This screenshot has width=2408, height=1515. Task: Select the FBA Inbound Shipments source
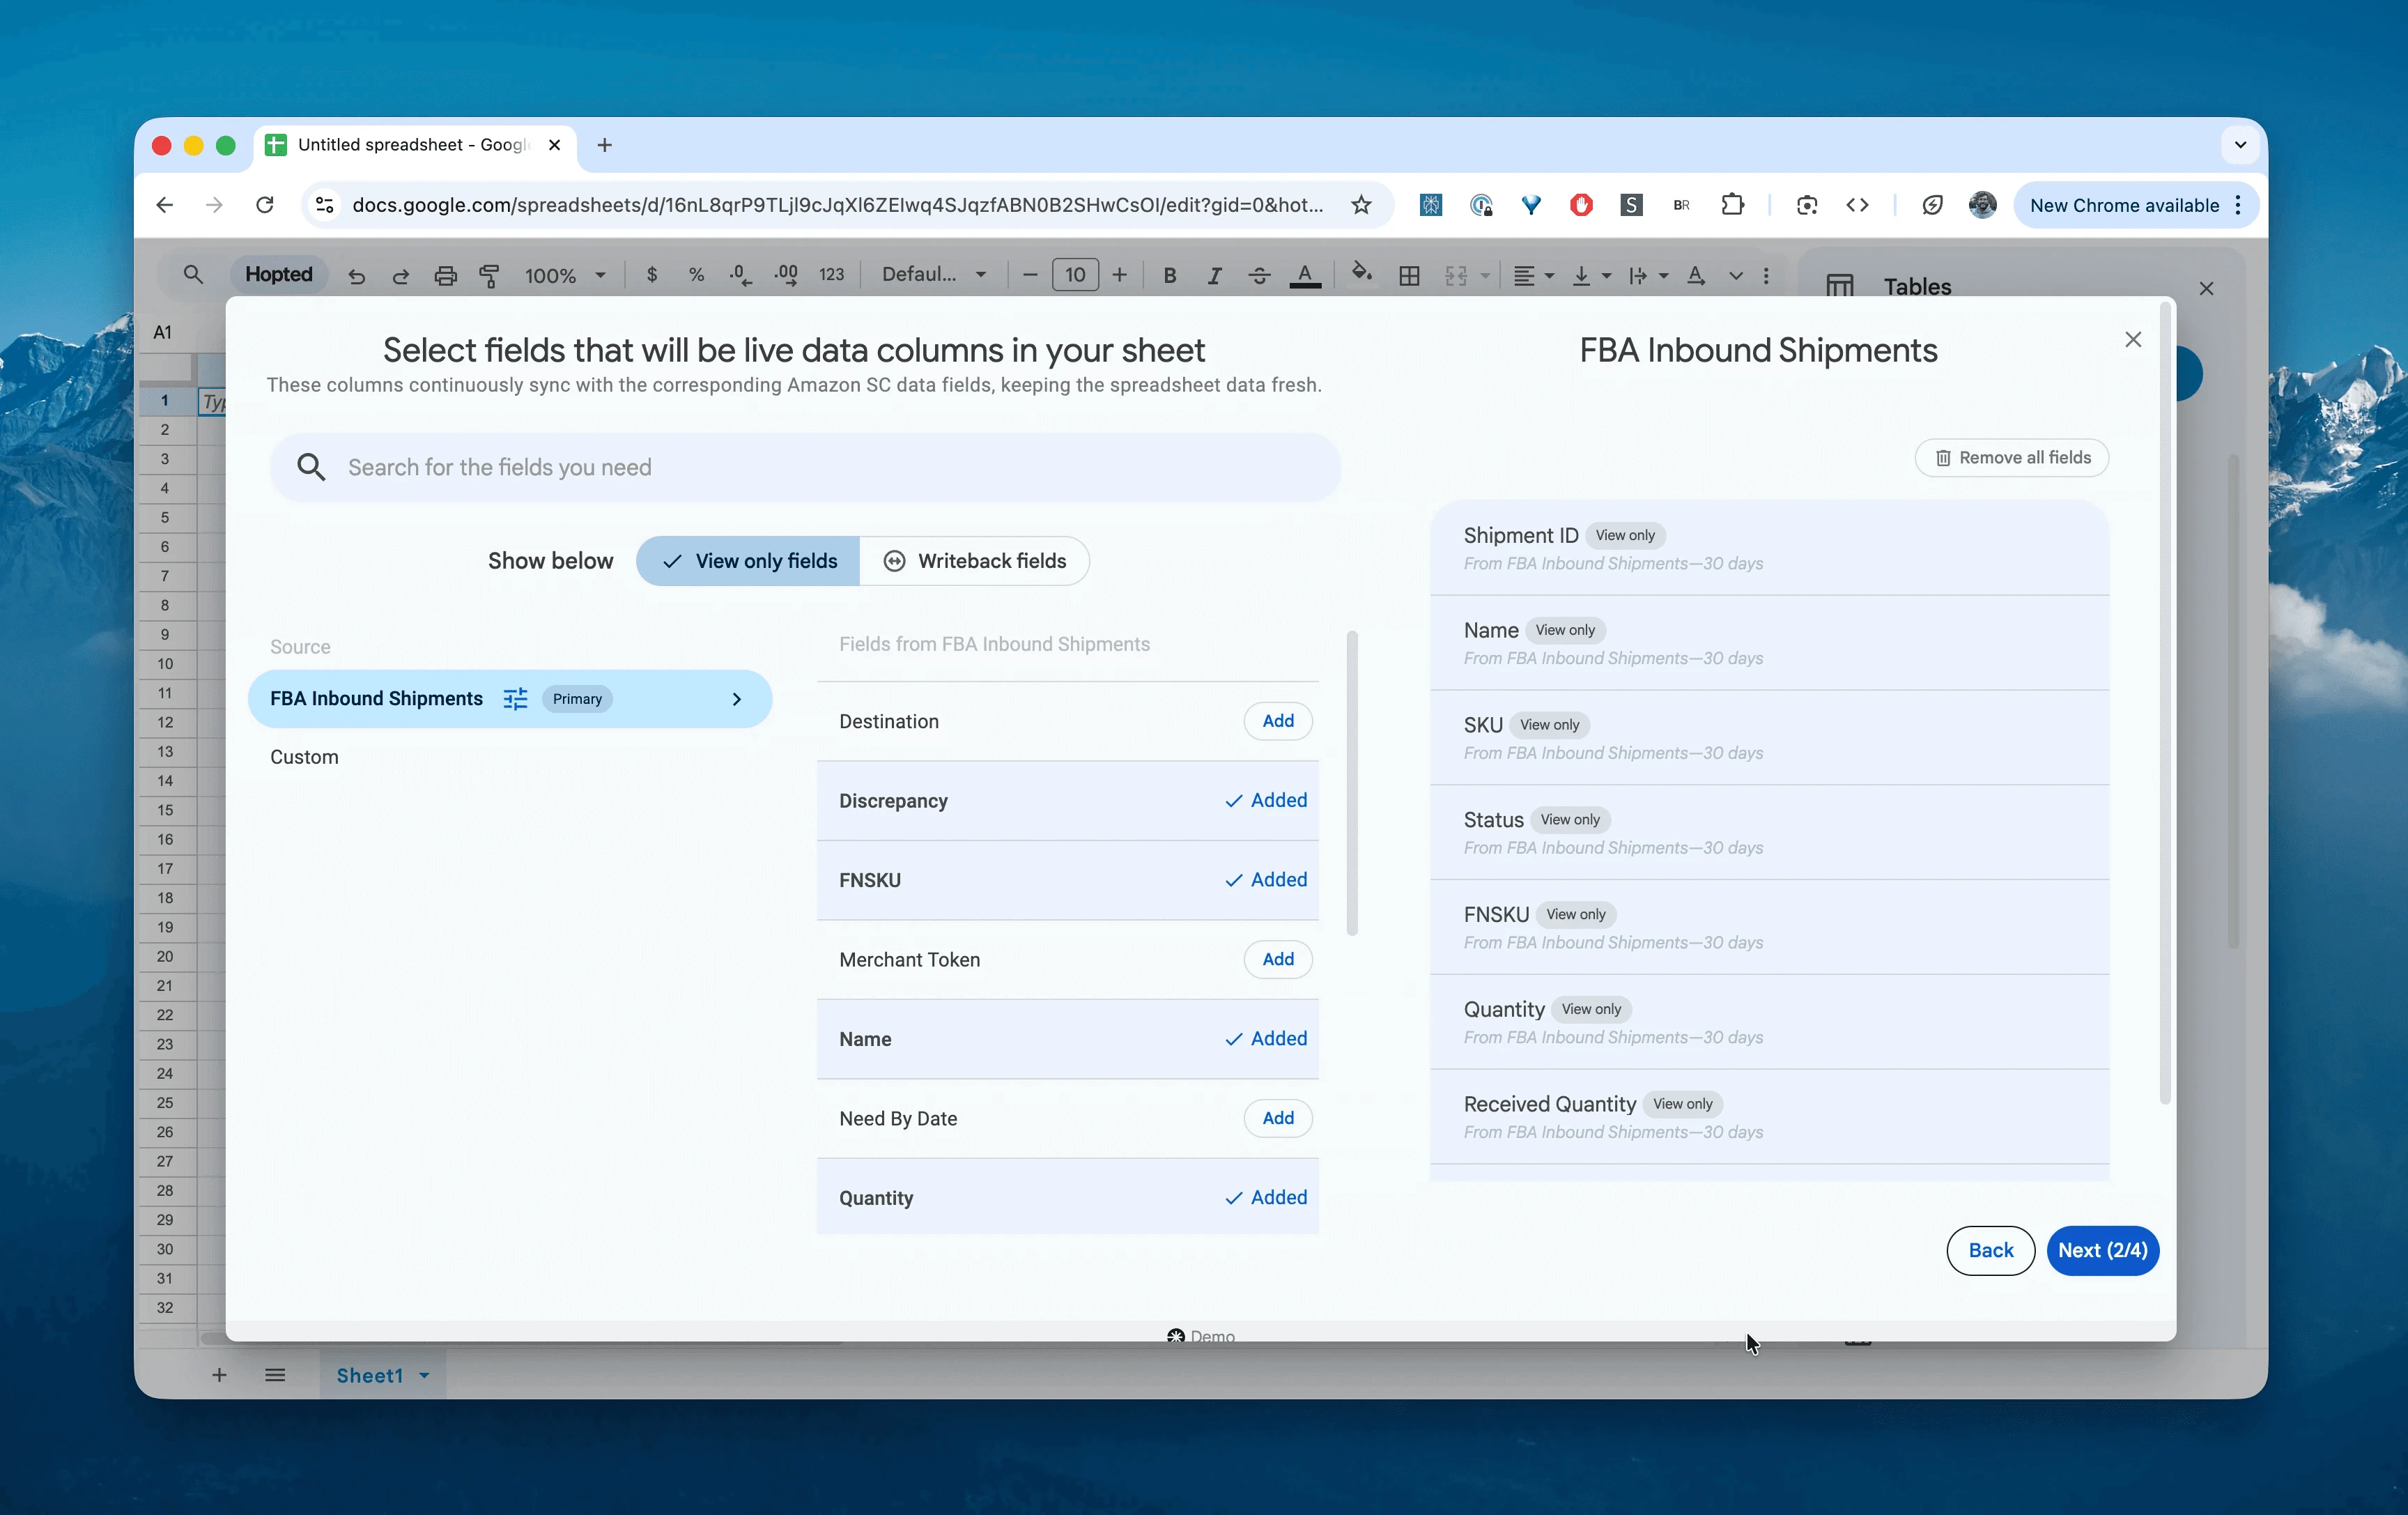click(510, 699)
